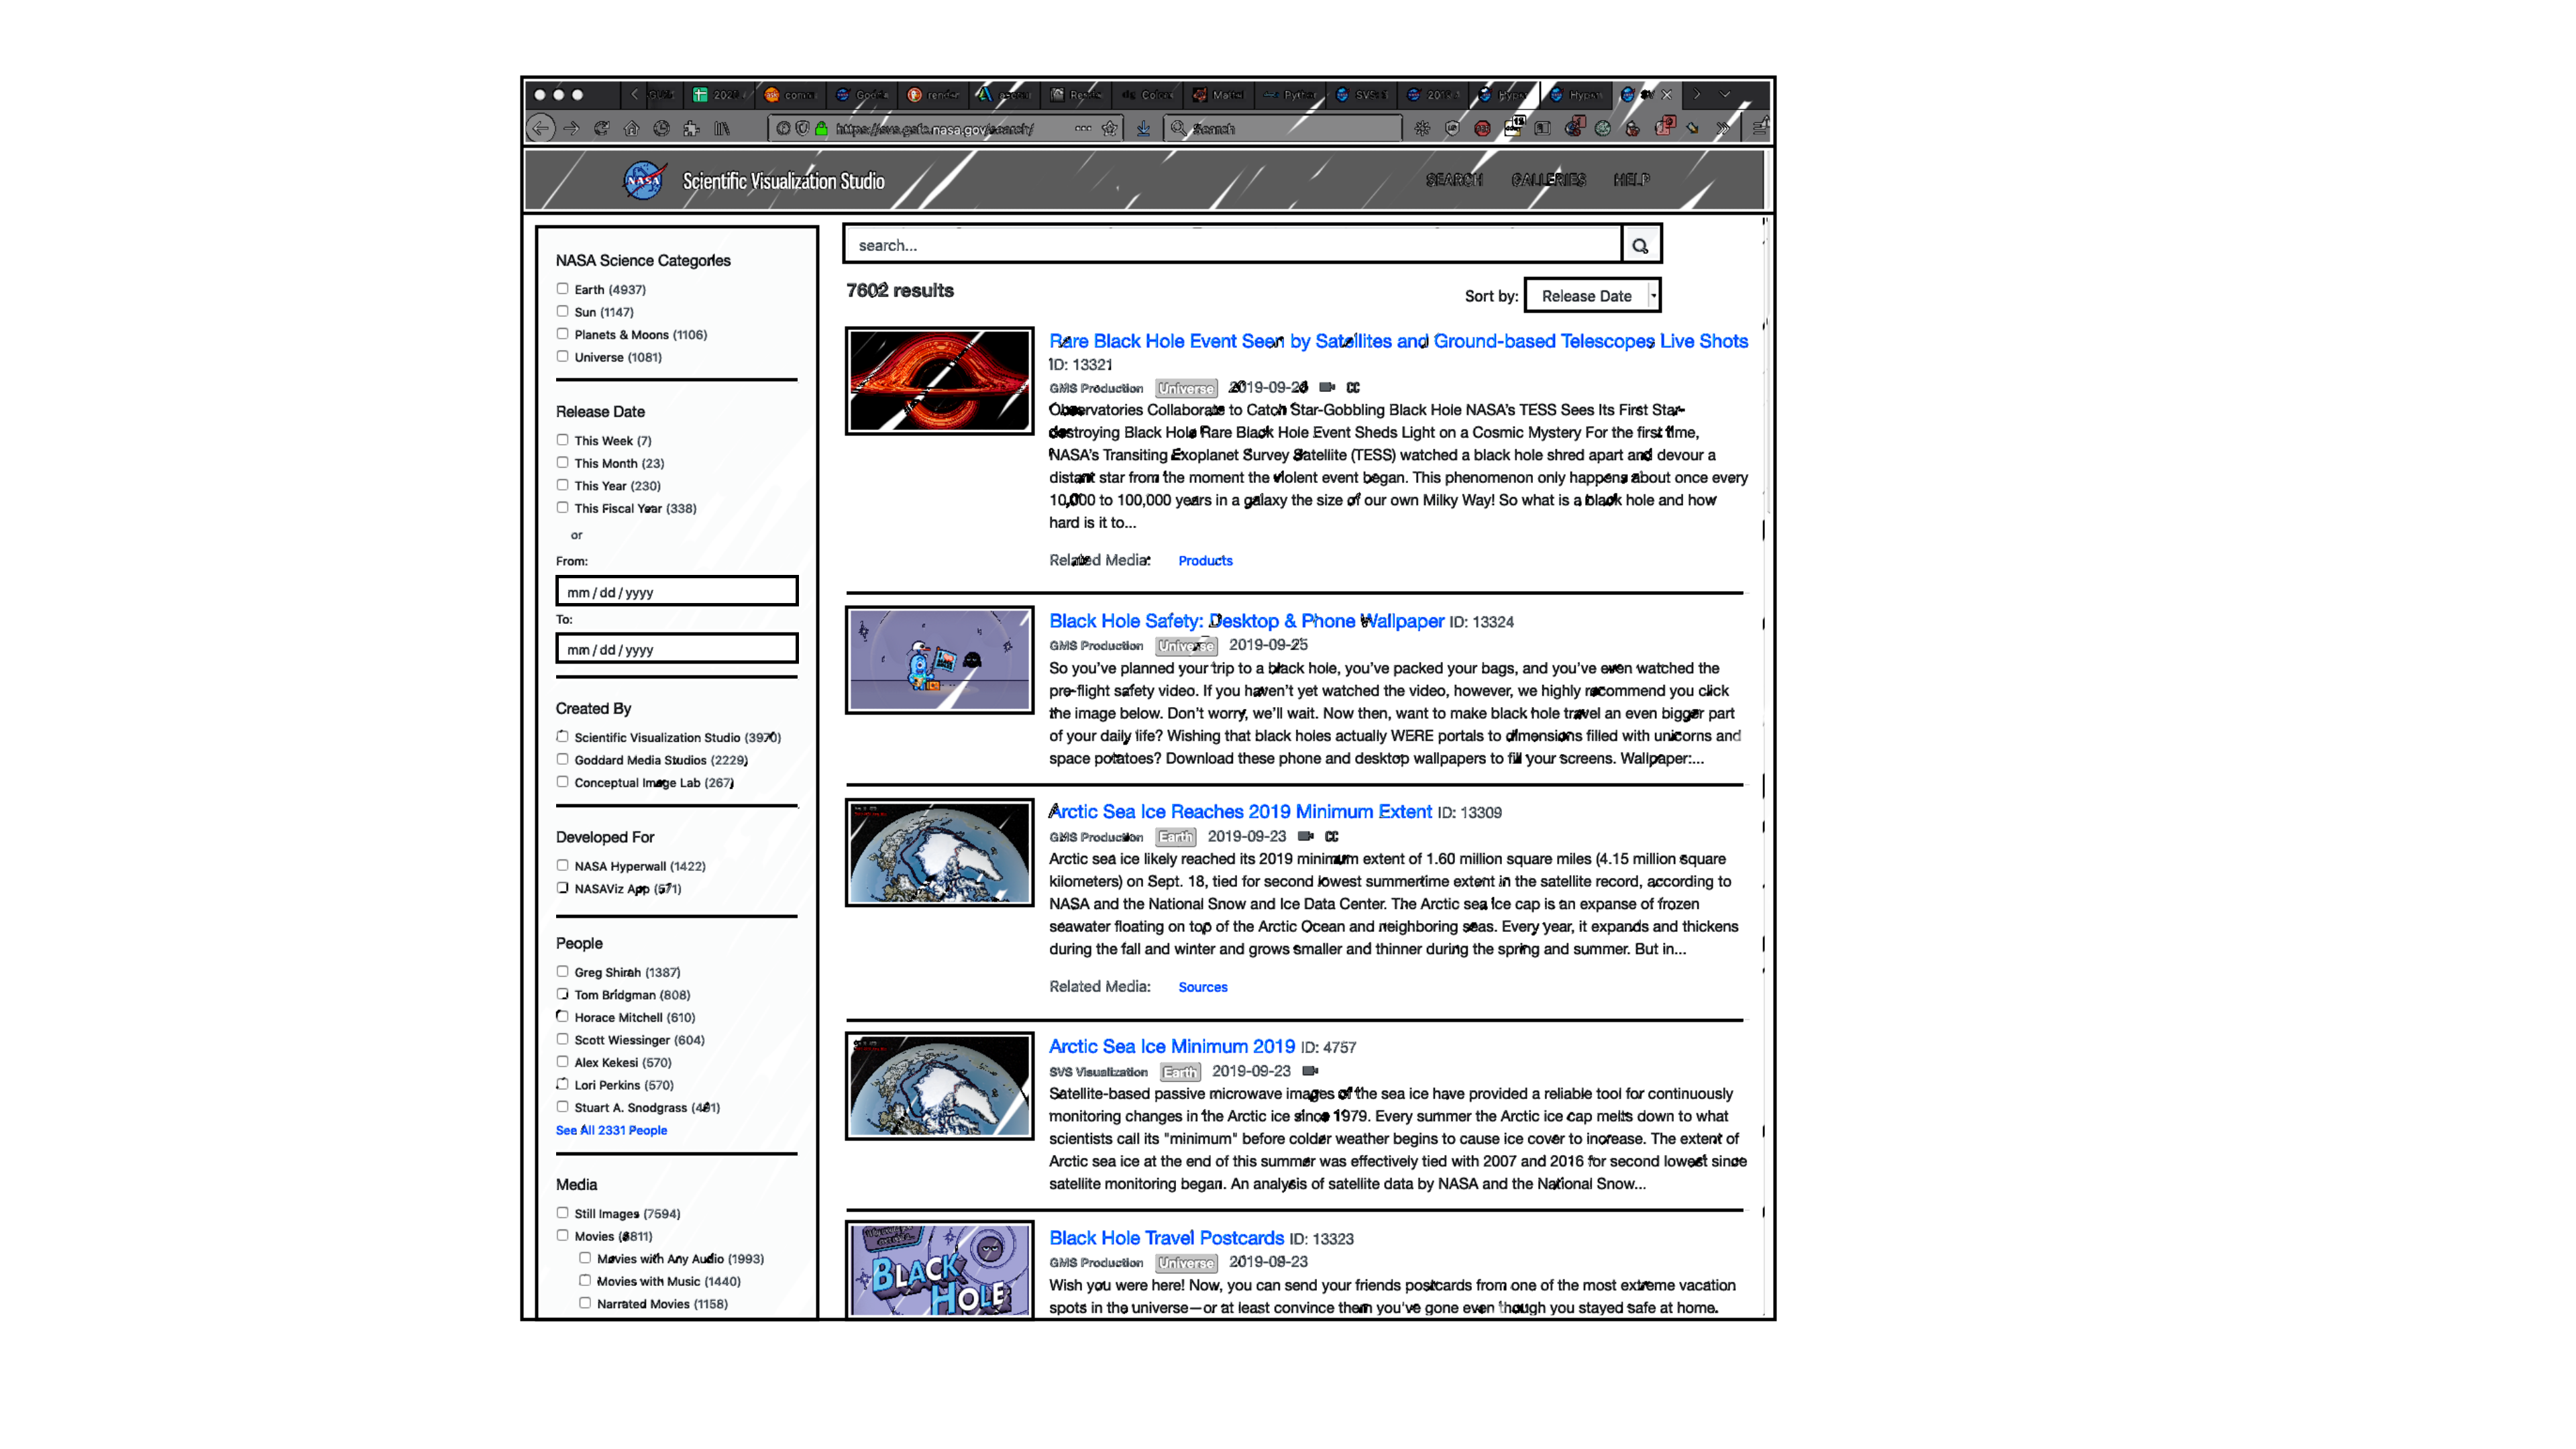Viewport: 2576px width, 1449px height.
Task: Tick Planets & Moons (1106) checkbox
Action: tap(562, 334)
